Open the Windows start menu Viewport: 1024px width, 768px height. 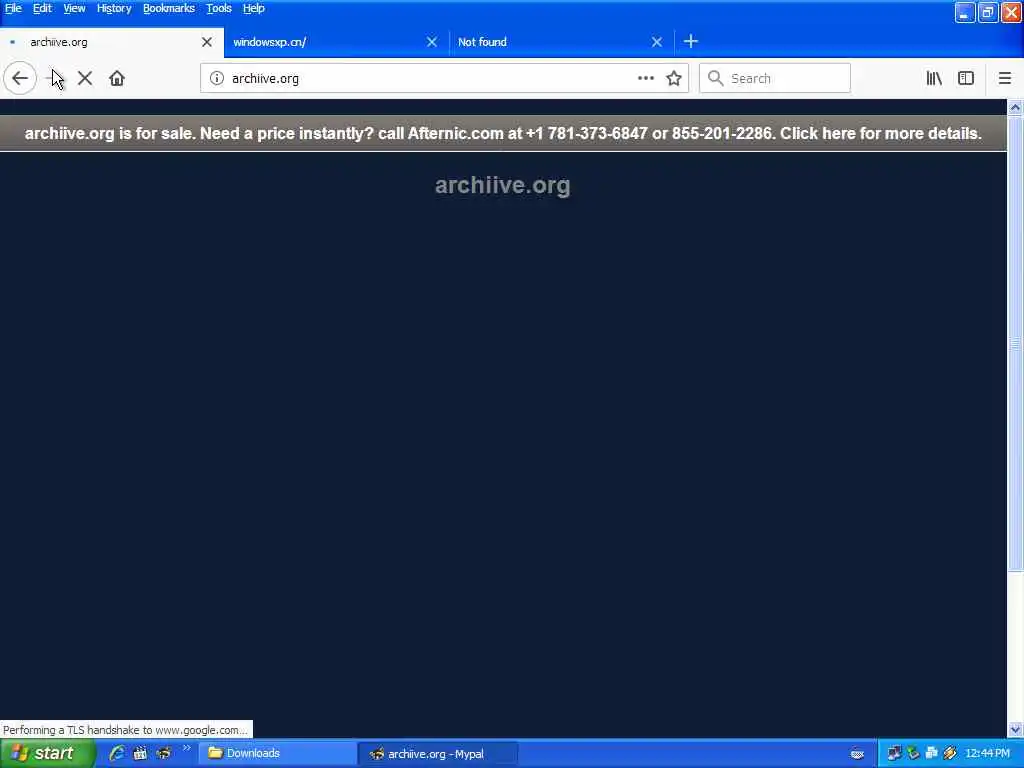coord(47,754)
